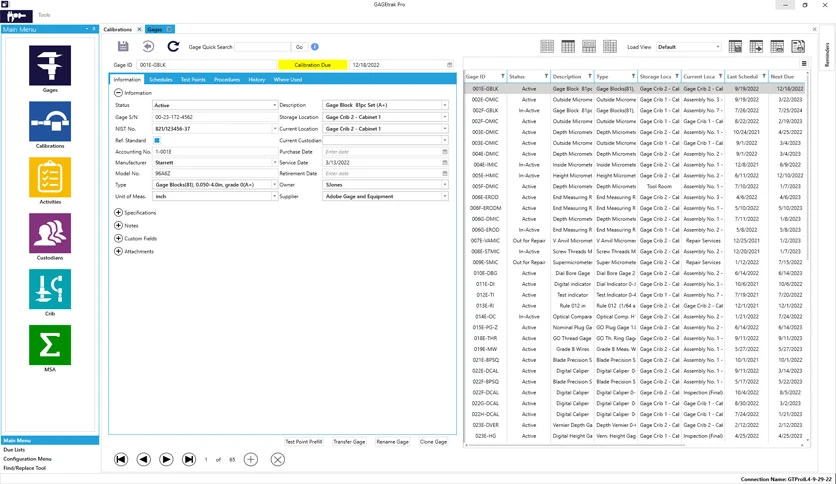Go to the first record

121,459
